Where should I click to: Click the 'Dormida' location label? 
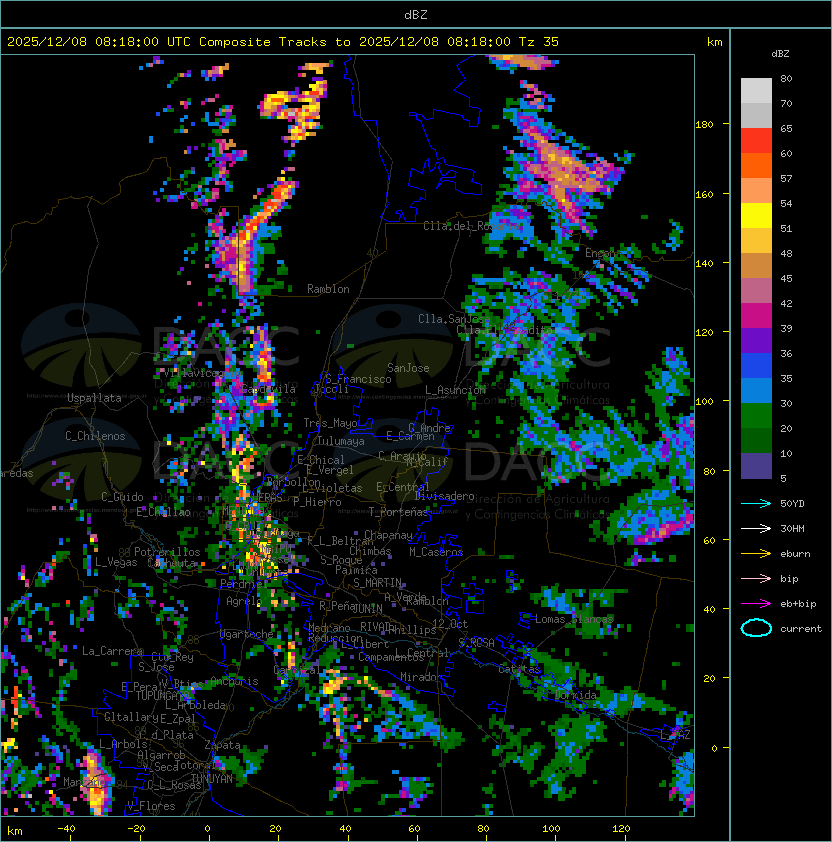click(x=575, y=695)
